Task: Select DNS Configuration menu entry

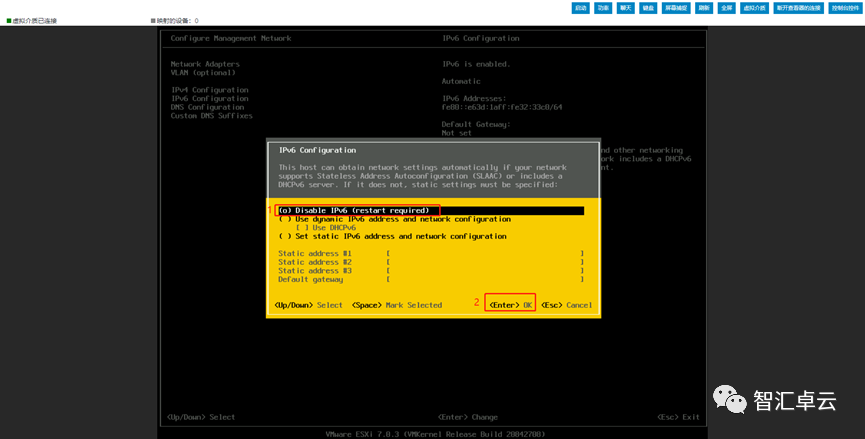Action: click(207, 107)
